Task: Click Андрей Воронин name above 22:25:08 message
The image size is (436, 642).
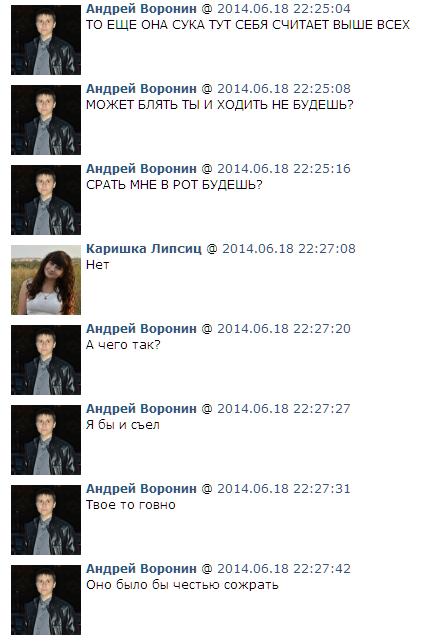Action: click(x=141, y=88)
